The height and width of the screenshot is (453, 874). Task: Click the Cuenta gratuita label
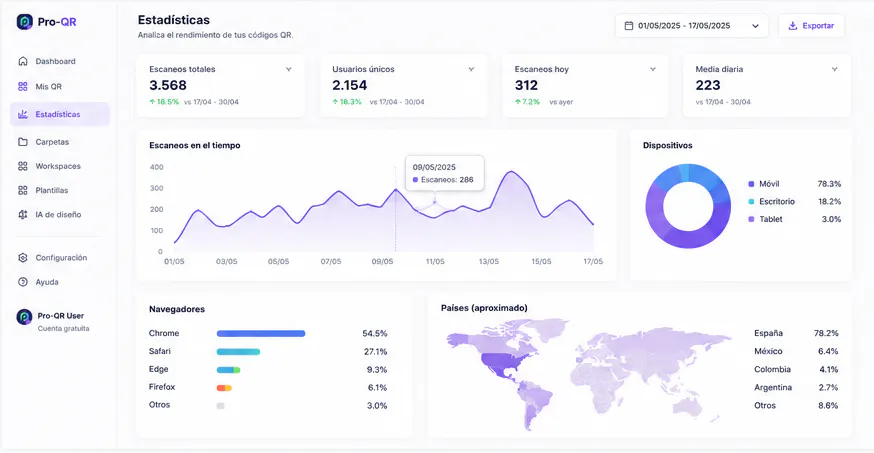tap(64, 329)
